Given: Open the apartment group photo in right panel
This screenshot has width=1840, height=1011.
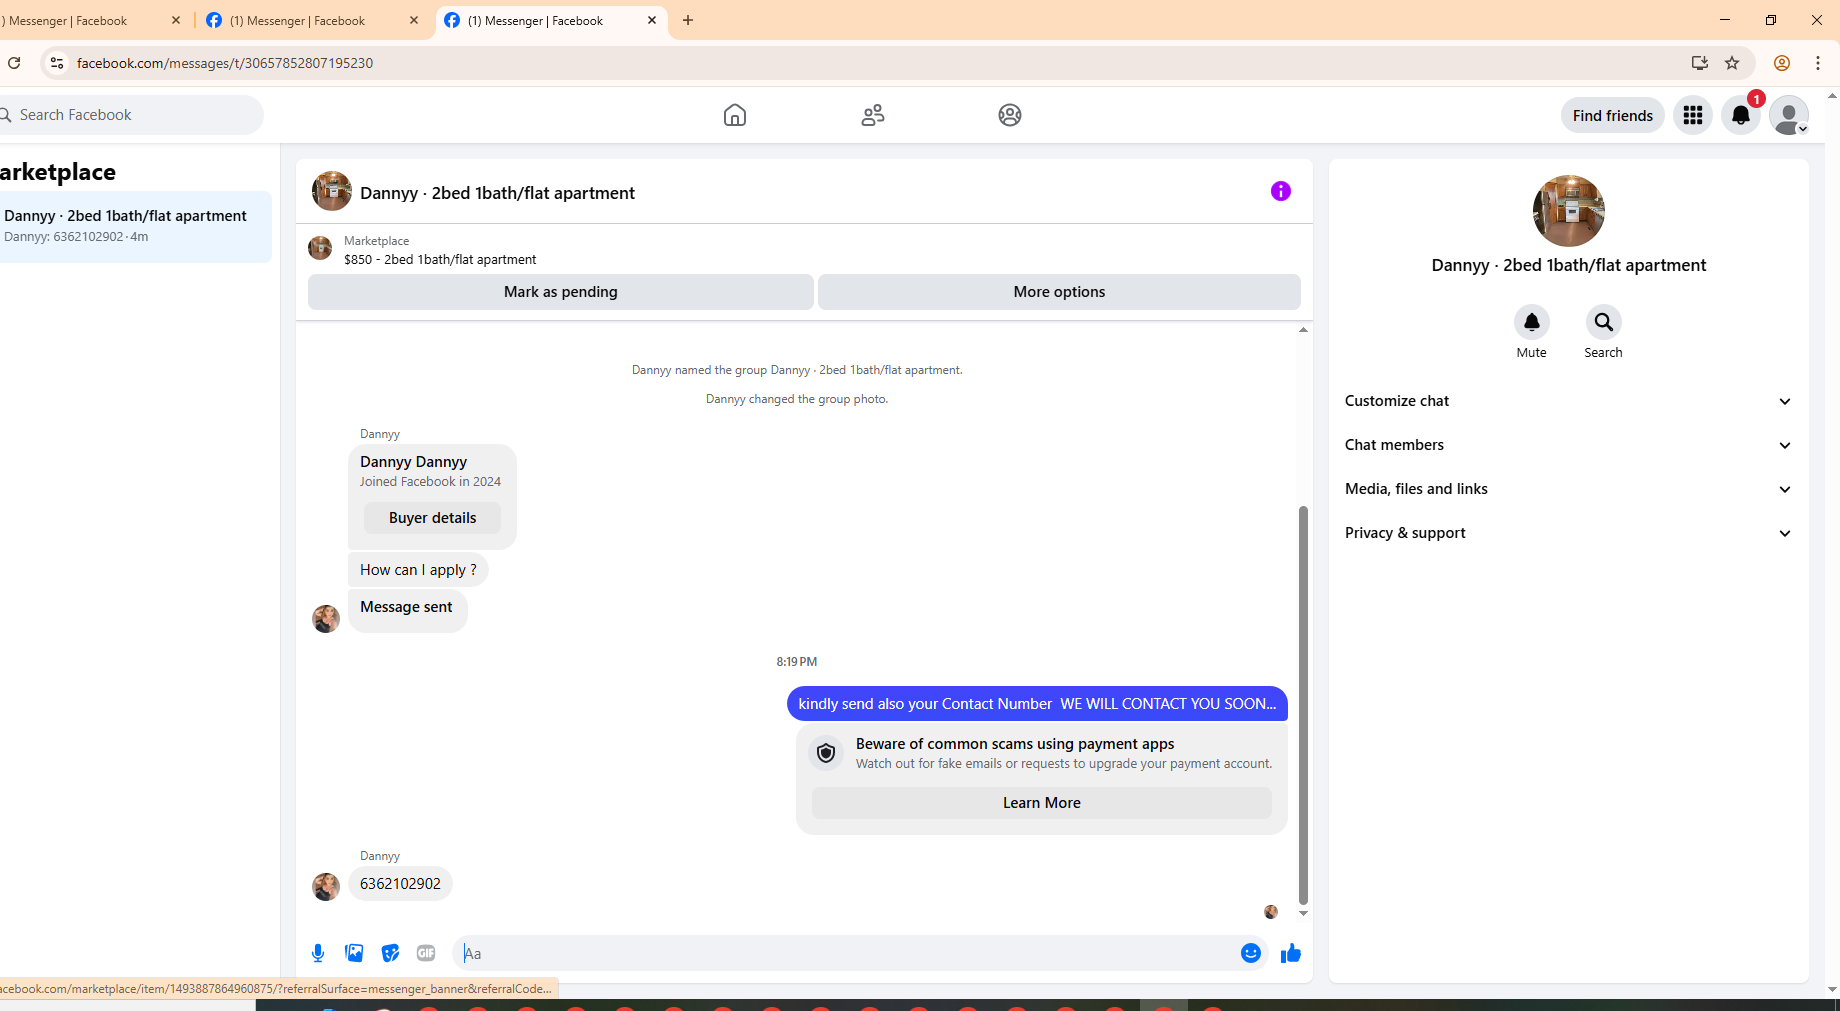Looking at the screenshot, I should pos(1569,211).
